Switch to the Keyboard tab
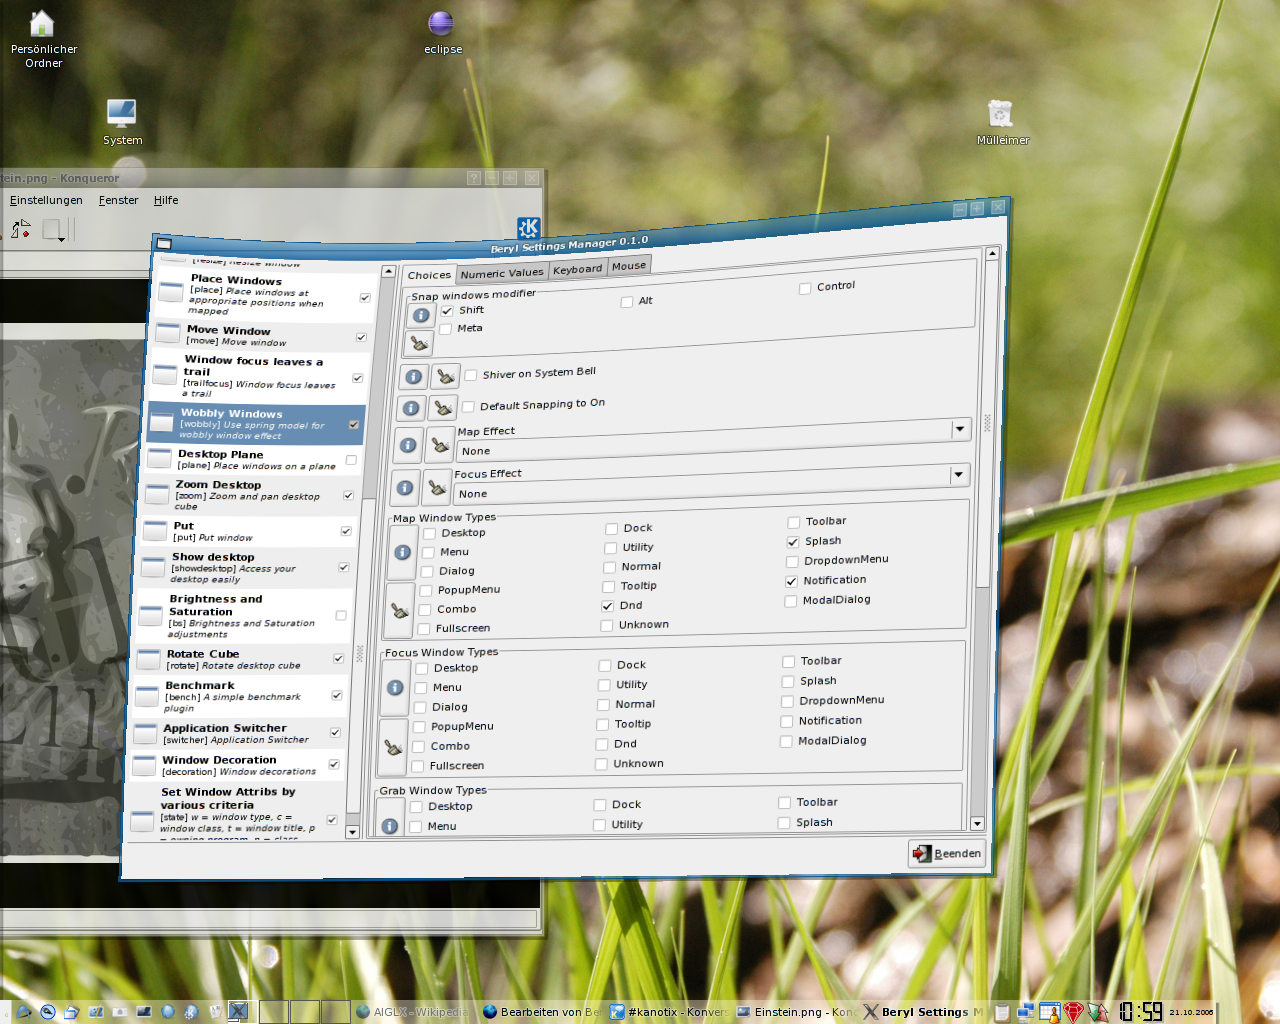Image resolution: width=1280 pixels, height=1024 pixels. [578, 269]
